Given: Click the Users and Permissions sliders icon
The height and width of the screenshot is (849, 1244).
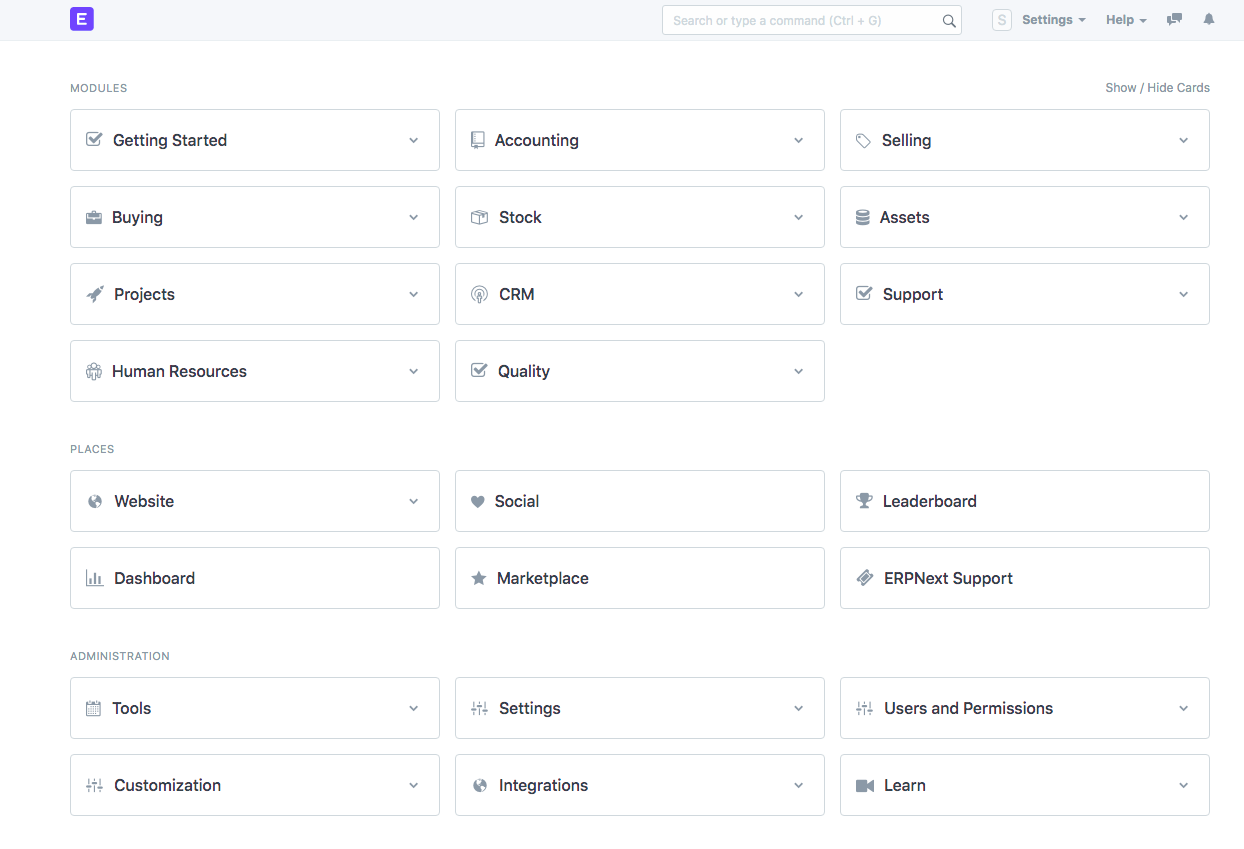Looking at the screenshot, I should [865, 708].
